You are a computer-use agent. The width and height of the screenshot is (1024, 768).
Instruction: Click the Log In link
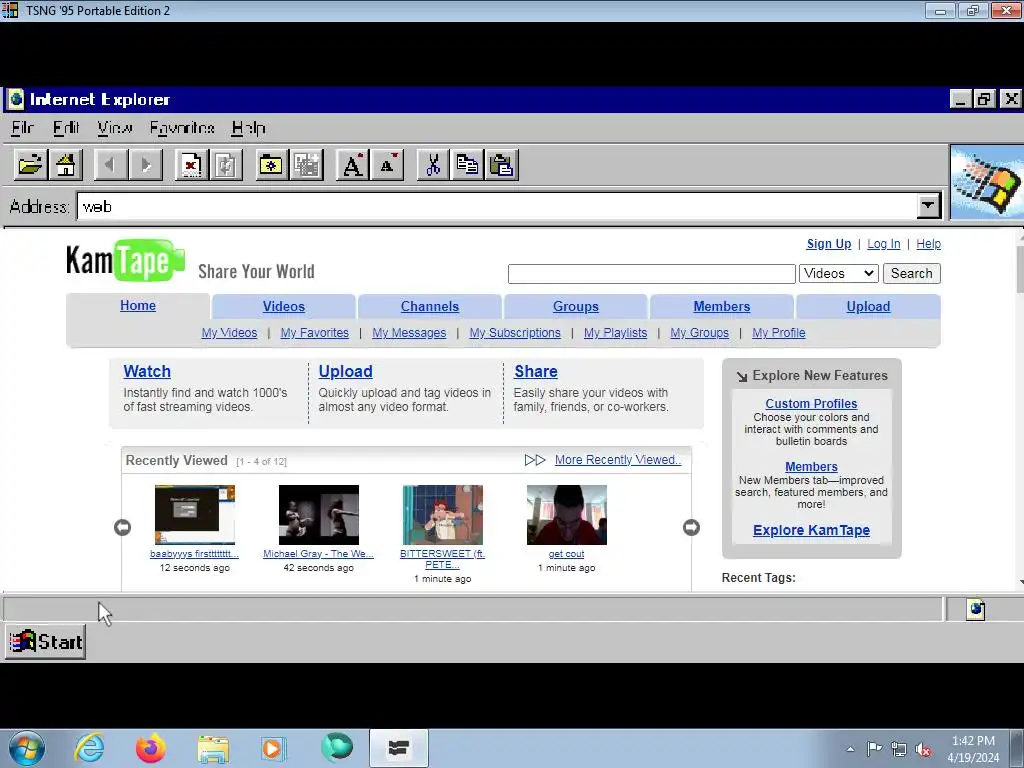[884, 244]
